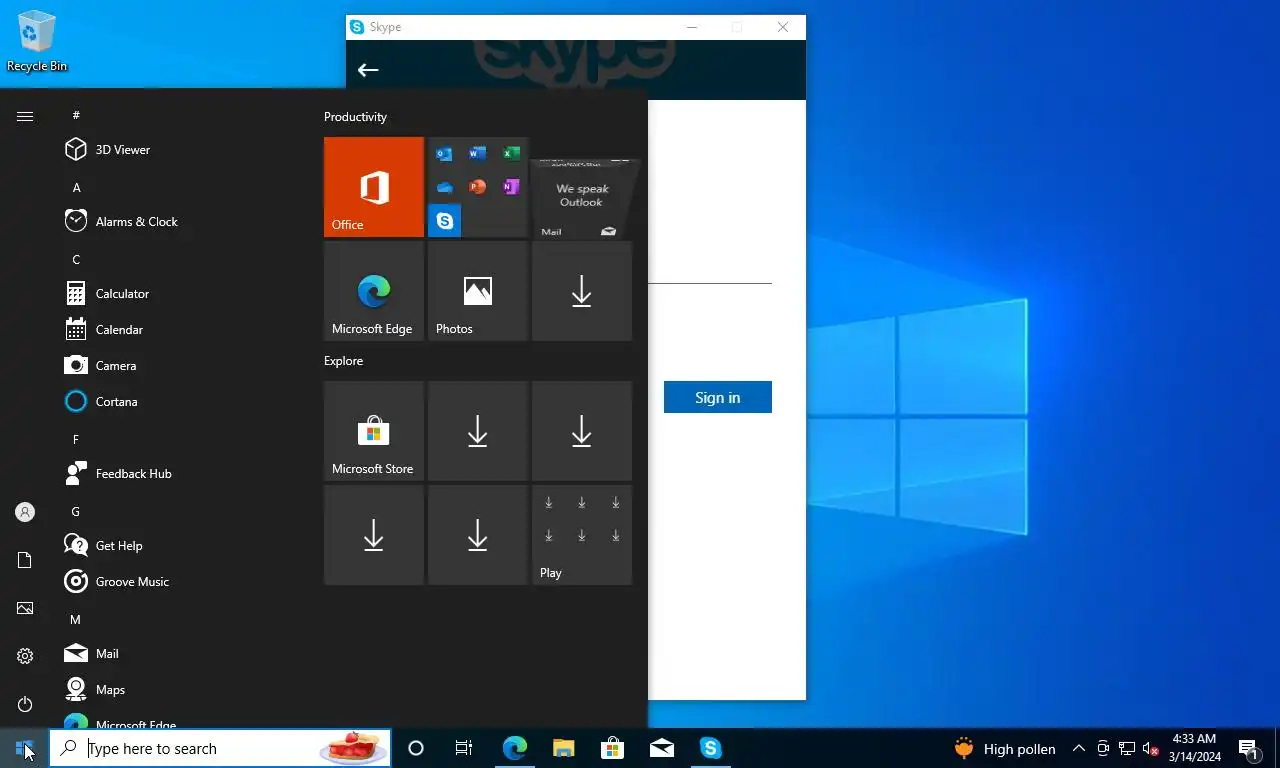Open the Microsoft Store tile
The width and height of the screenshot is (1280, 768).
click(x=374, y=431)
